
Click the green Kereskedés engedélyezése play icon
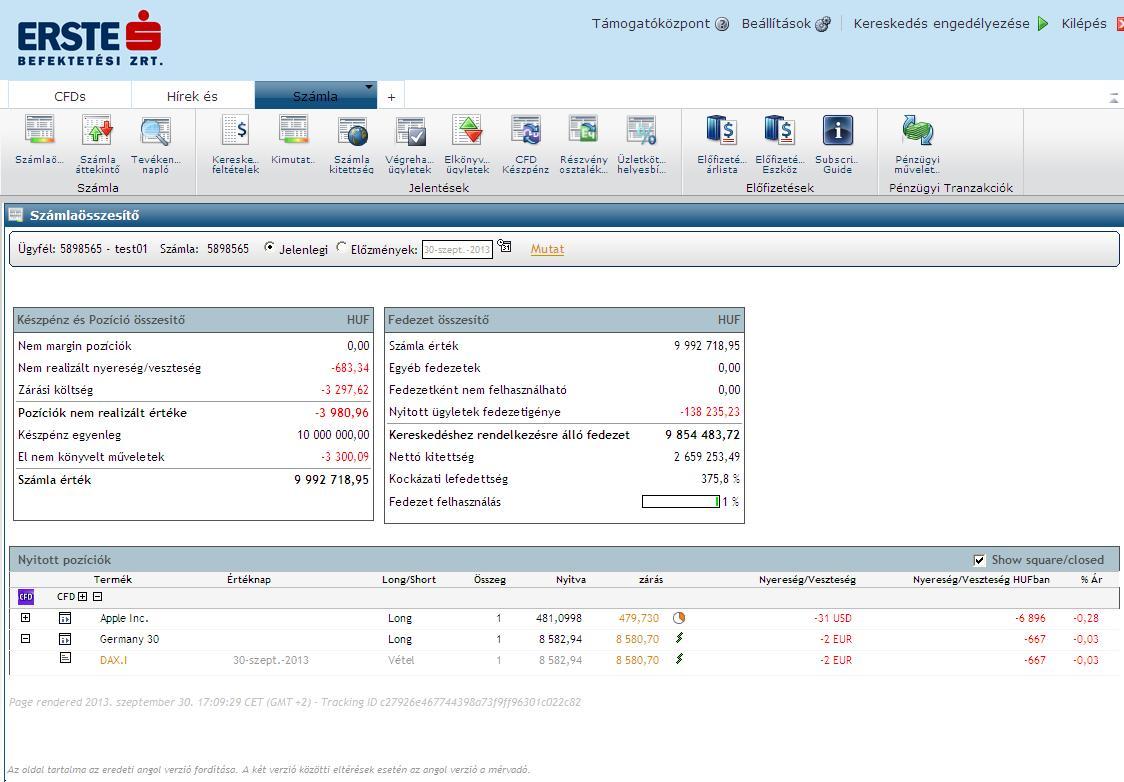click(1043, 24)
